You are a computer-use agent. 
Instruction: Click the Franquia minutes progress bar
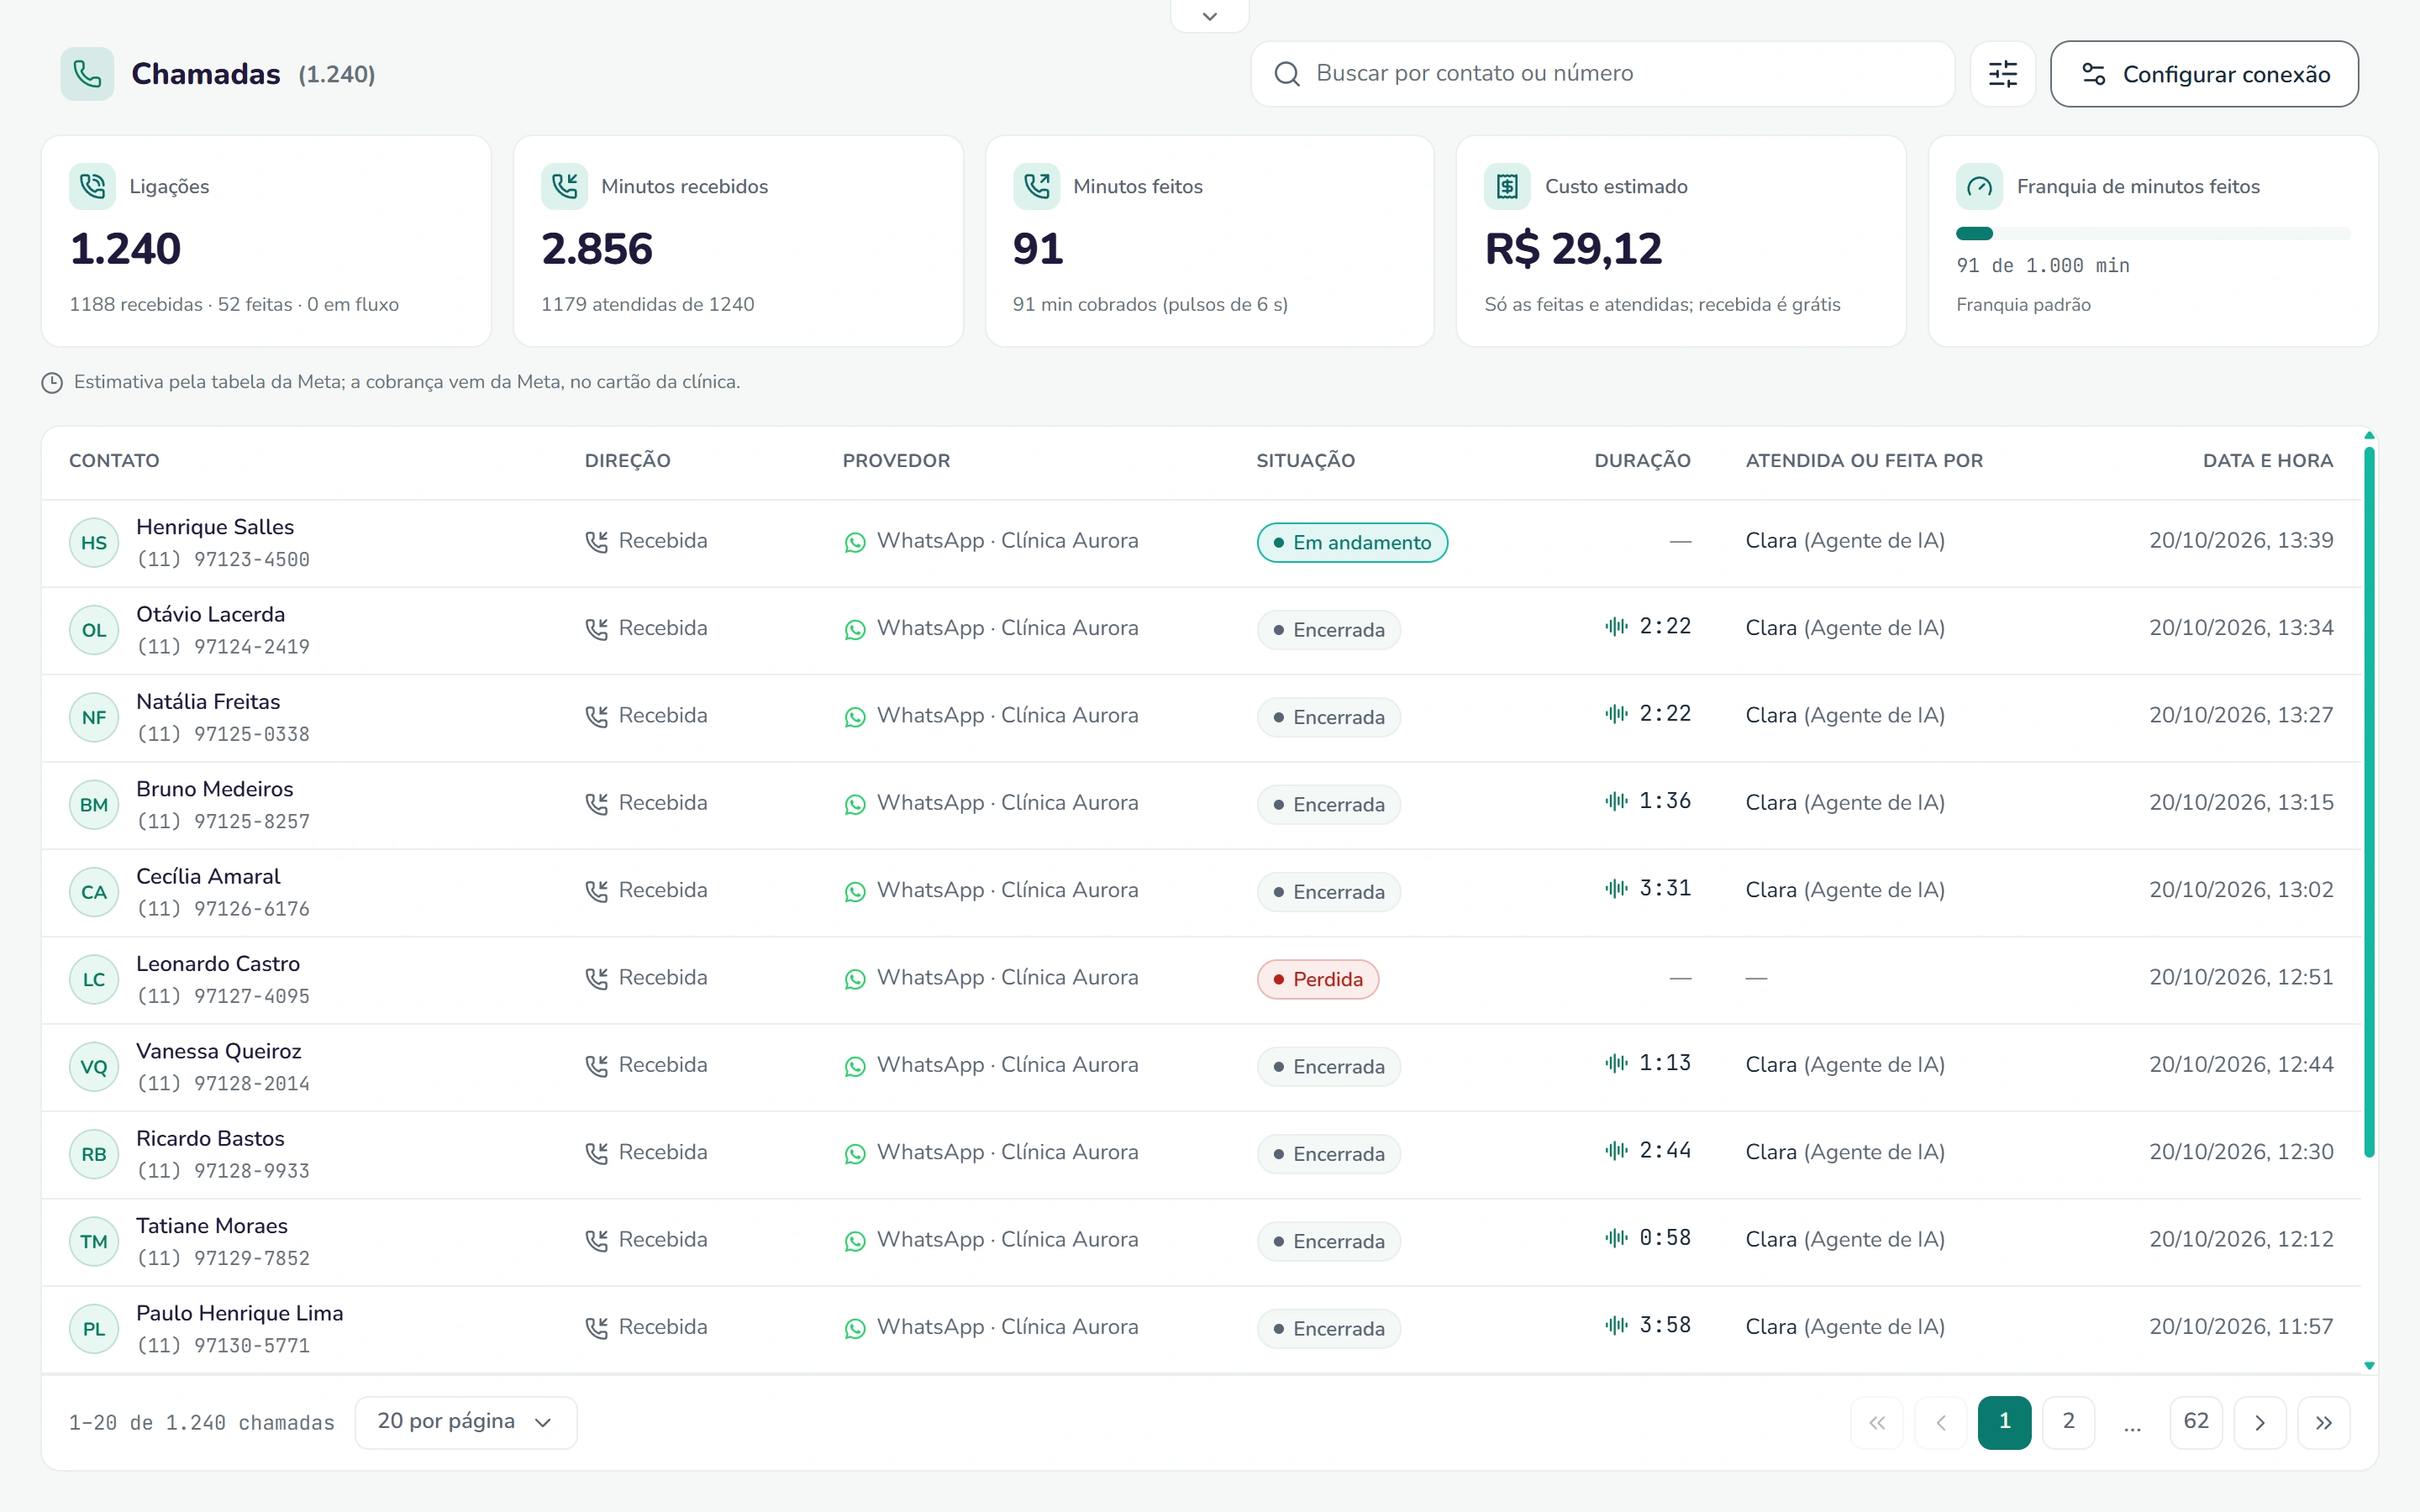[x=2153, y=234]
